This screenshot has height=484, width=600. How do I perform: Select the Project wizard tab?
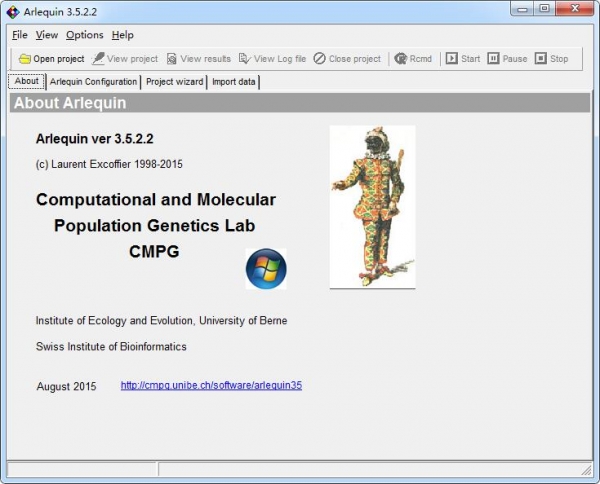click(x=173, y=82)
